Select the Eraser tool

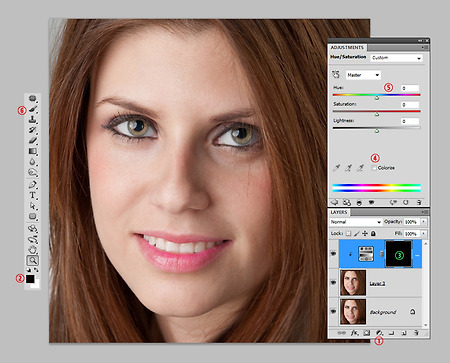click(33, 141)
